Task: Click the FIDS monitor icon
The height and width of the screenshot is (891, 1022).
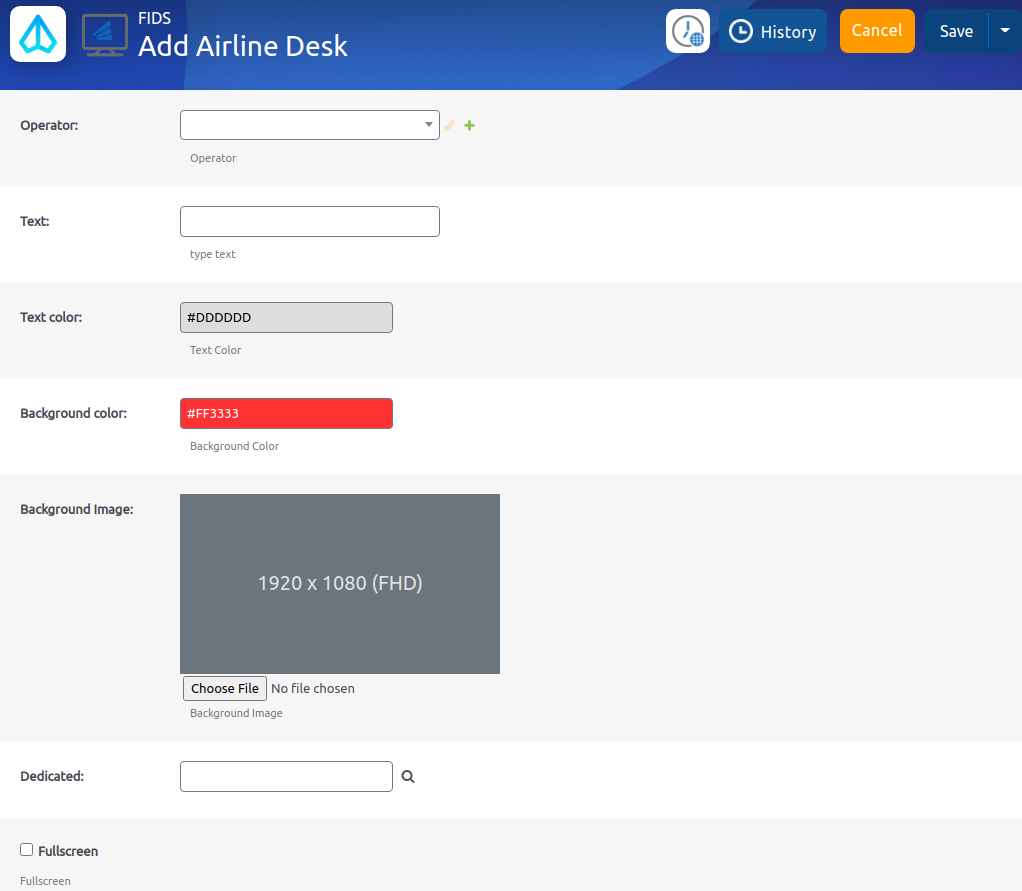Action: click(x=104, y=35)
